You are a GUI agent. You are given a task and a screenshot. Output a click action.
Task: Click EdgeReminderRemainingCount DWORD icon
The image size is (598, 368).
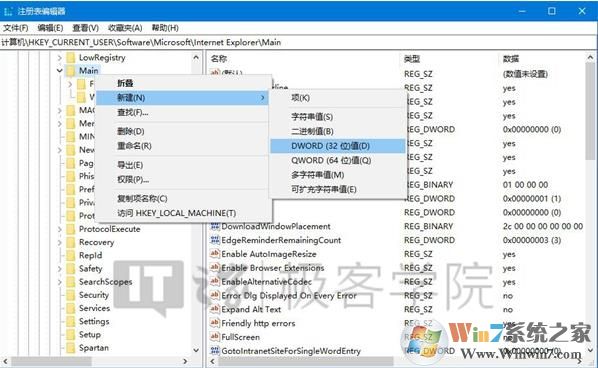(215, 240)
